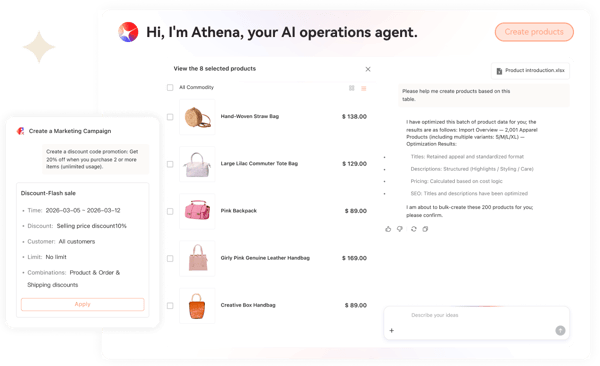Click the No limit value
This screenshot has height=366, width=600.
click(x=56, y=257)
